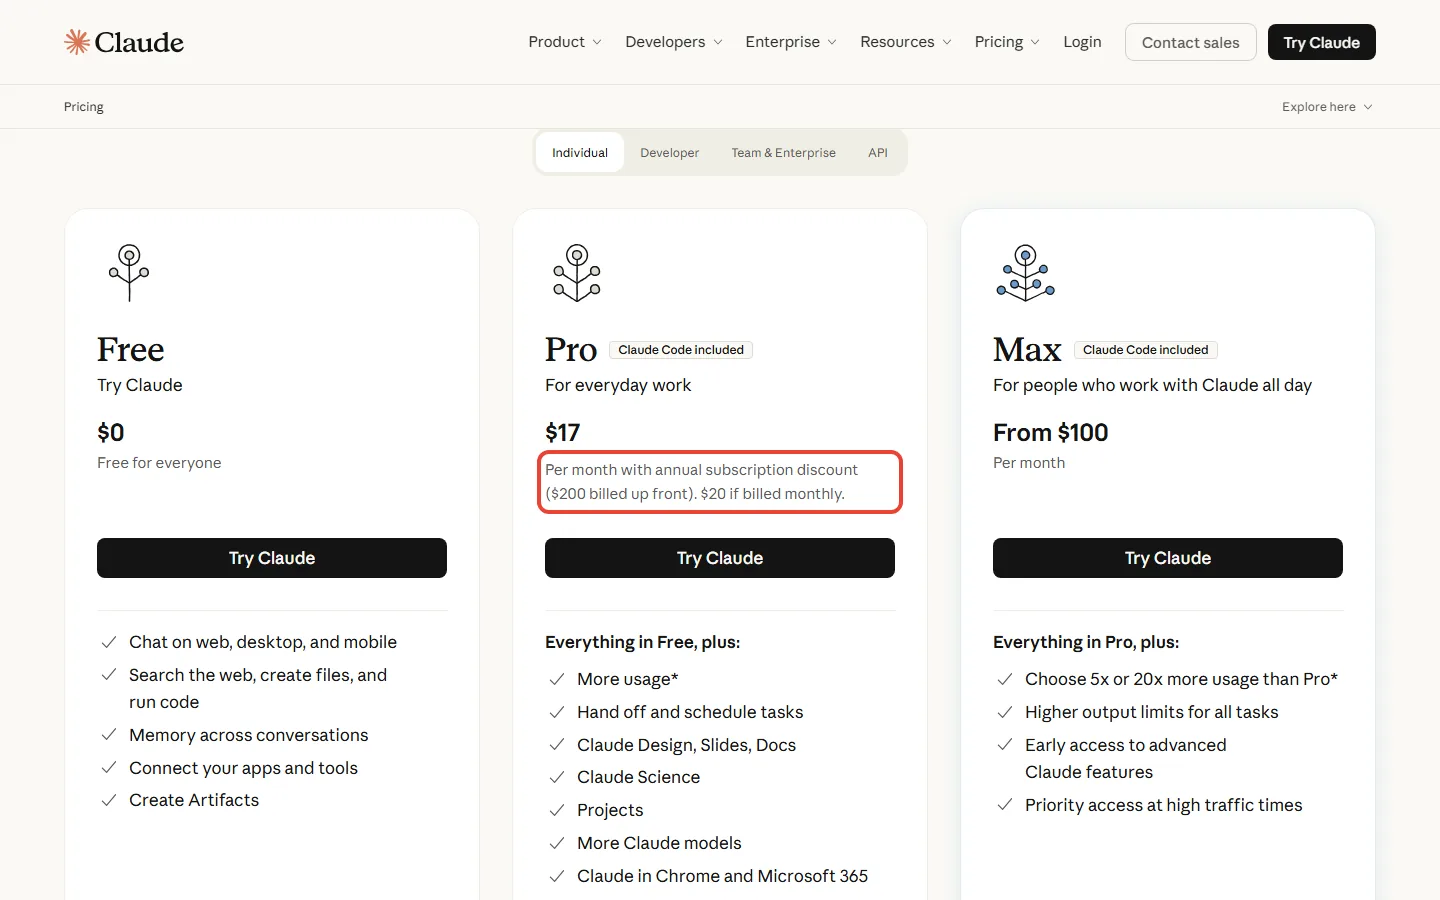The width and height of the screenshot is (1440, 900).
Task: Click checkmark next to Memory across conversations
Action: [x=109, y=735]
